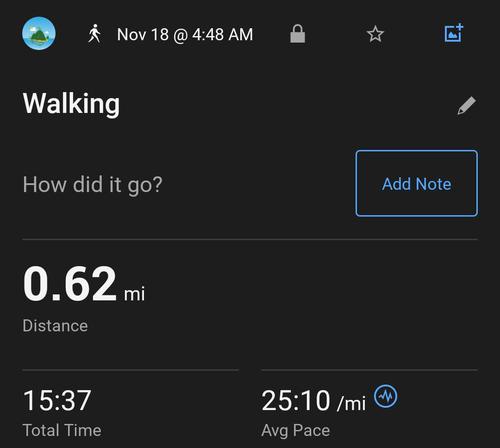Tap the /mi unit beside 25:10
This screenshot has height=448, width=500.
pos(351,403)
